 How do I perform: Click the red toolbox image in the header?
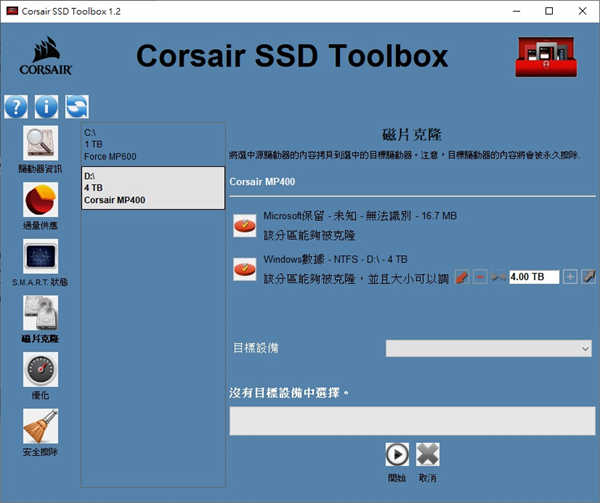click(x=546, y=57)
